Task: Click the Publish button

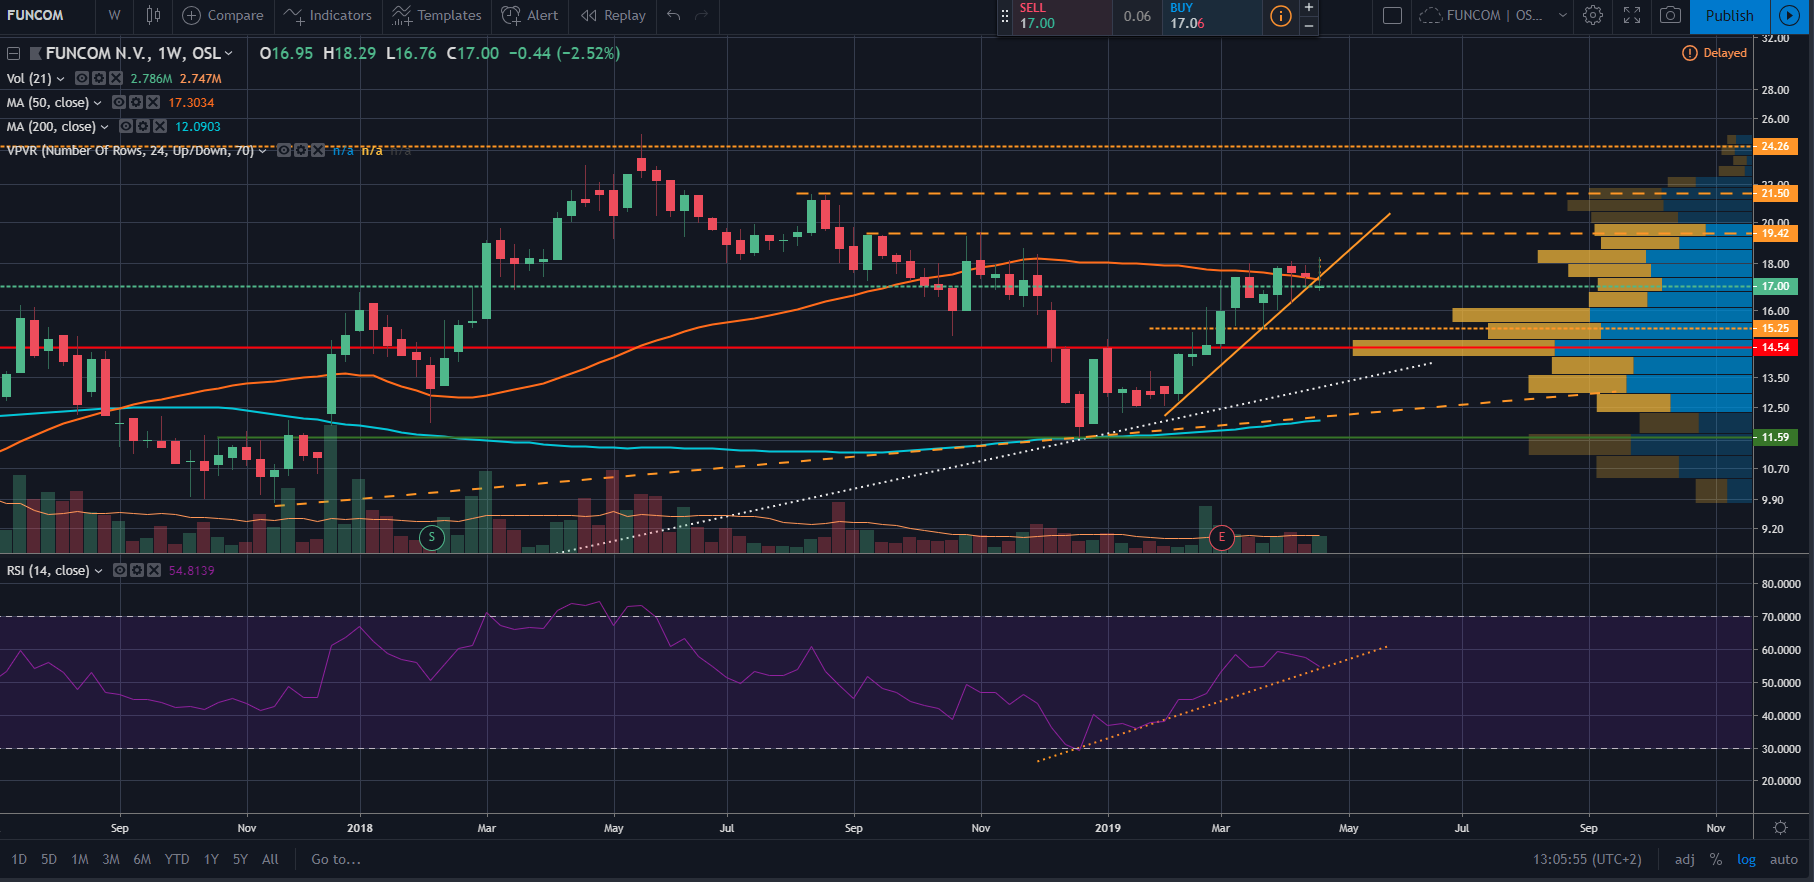Action: (x=1729, y=16)
